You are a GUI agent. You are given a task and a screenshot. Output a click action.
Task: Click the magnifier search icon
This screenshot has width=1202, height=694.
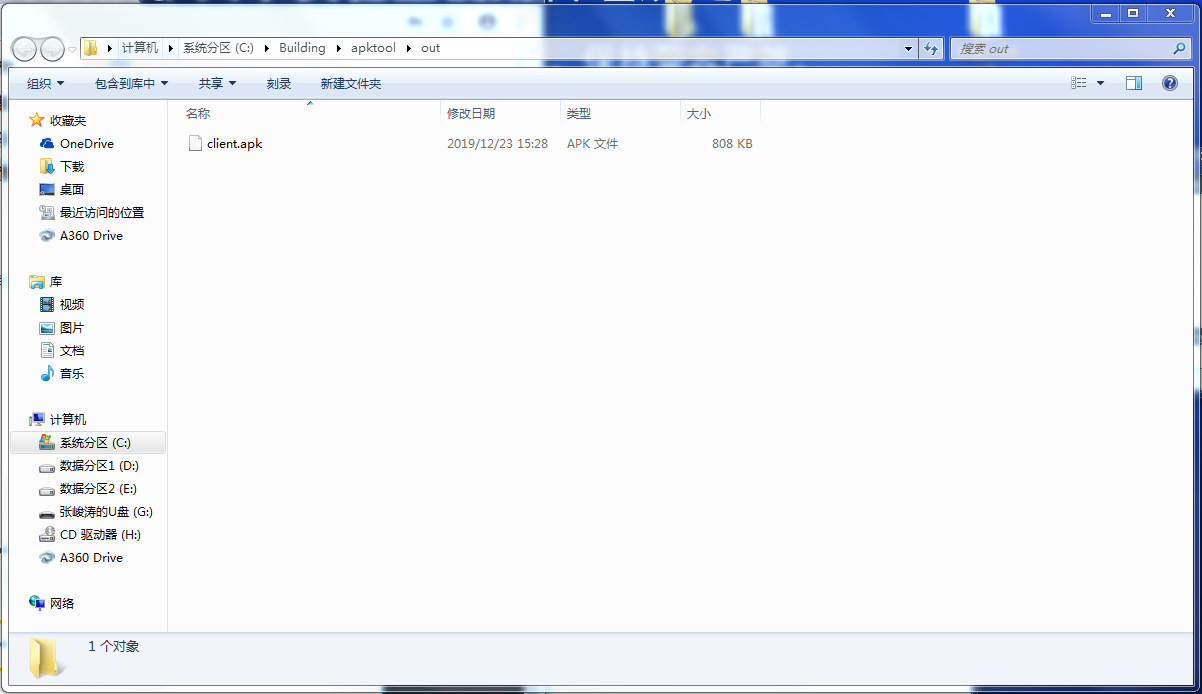pyautogui.click(x=1179, y=48)
